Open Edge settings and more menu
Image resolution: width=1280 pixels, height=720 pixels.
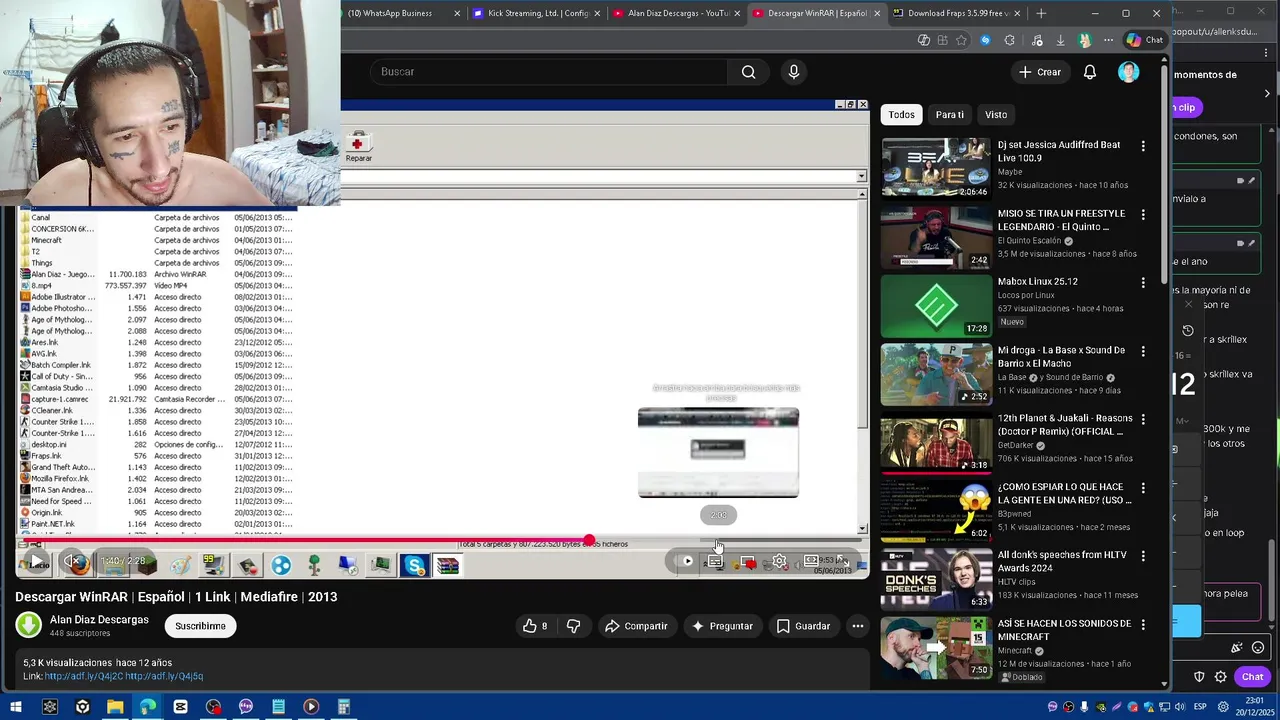[x=1108, y=40]
